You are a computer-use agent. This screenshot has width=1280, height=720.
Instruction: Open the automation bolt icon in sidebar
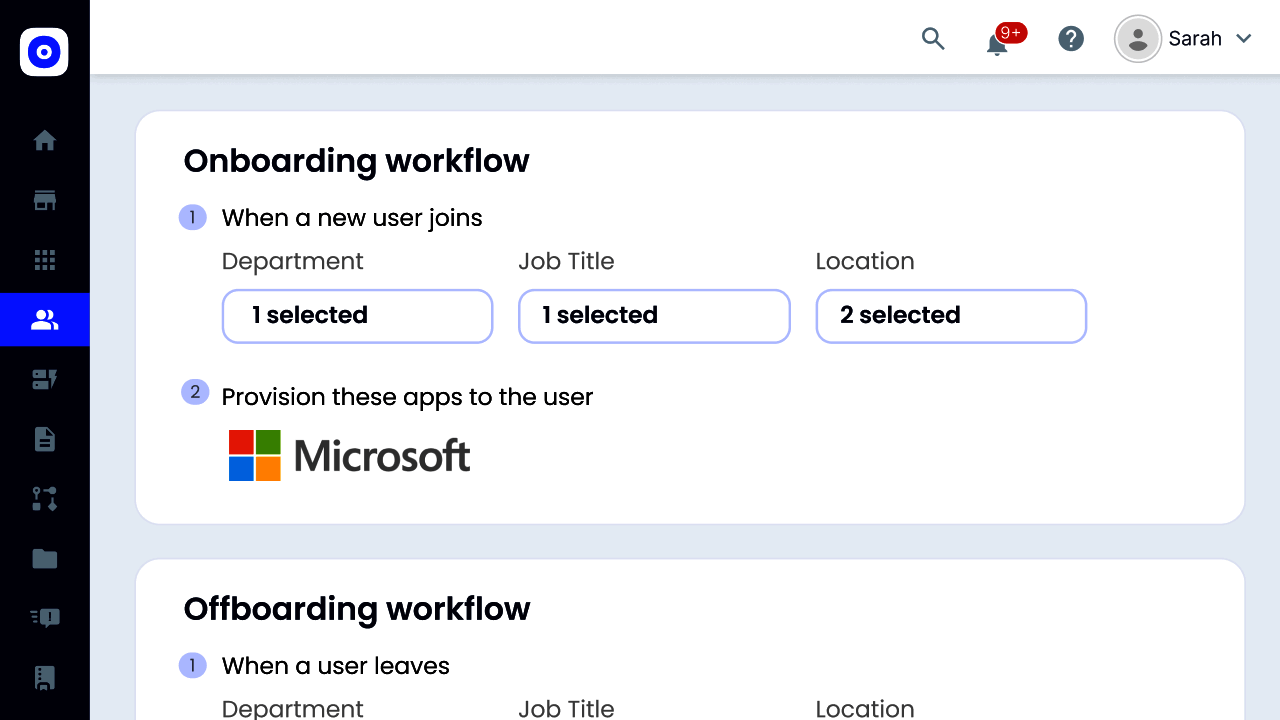[x=45, y=379]
